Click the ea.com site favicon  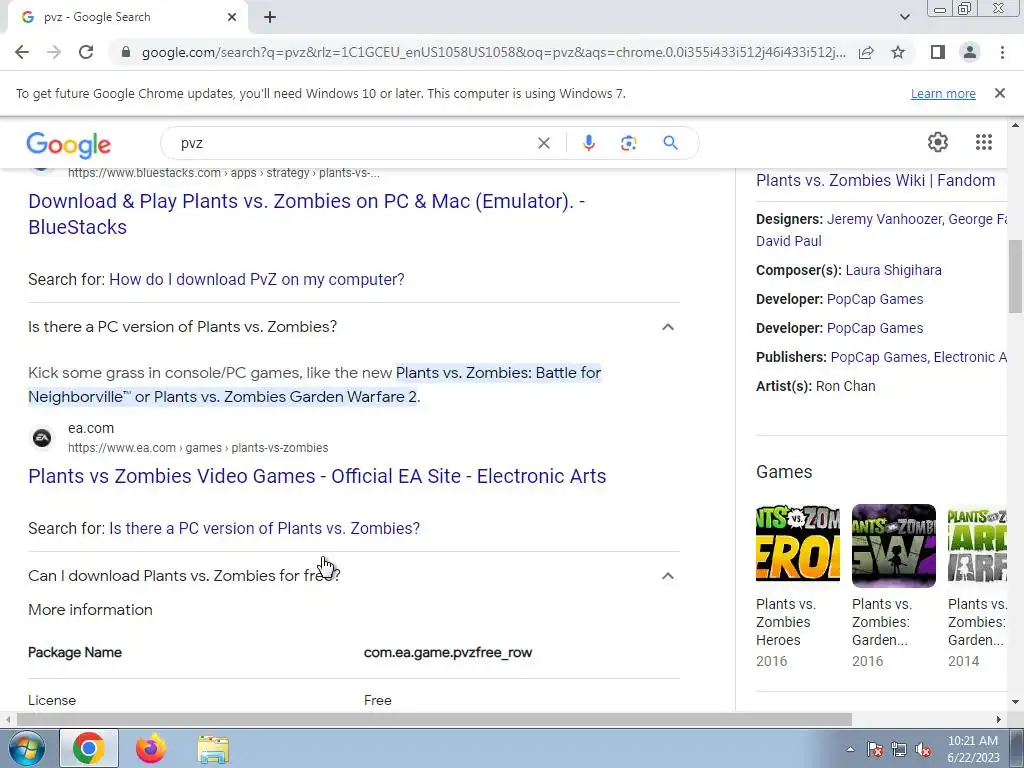tap(42, 438)
